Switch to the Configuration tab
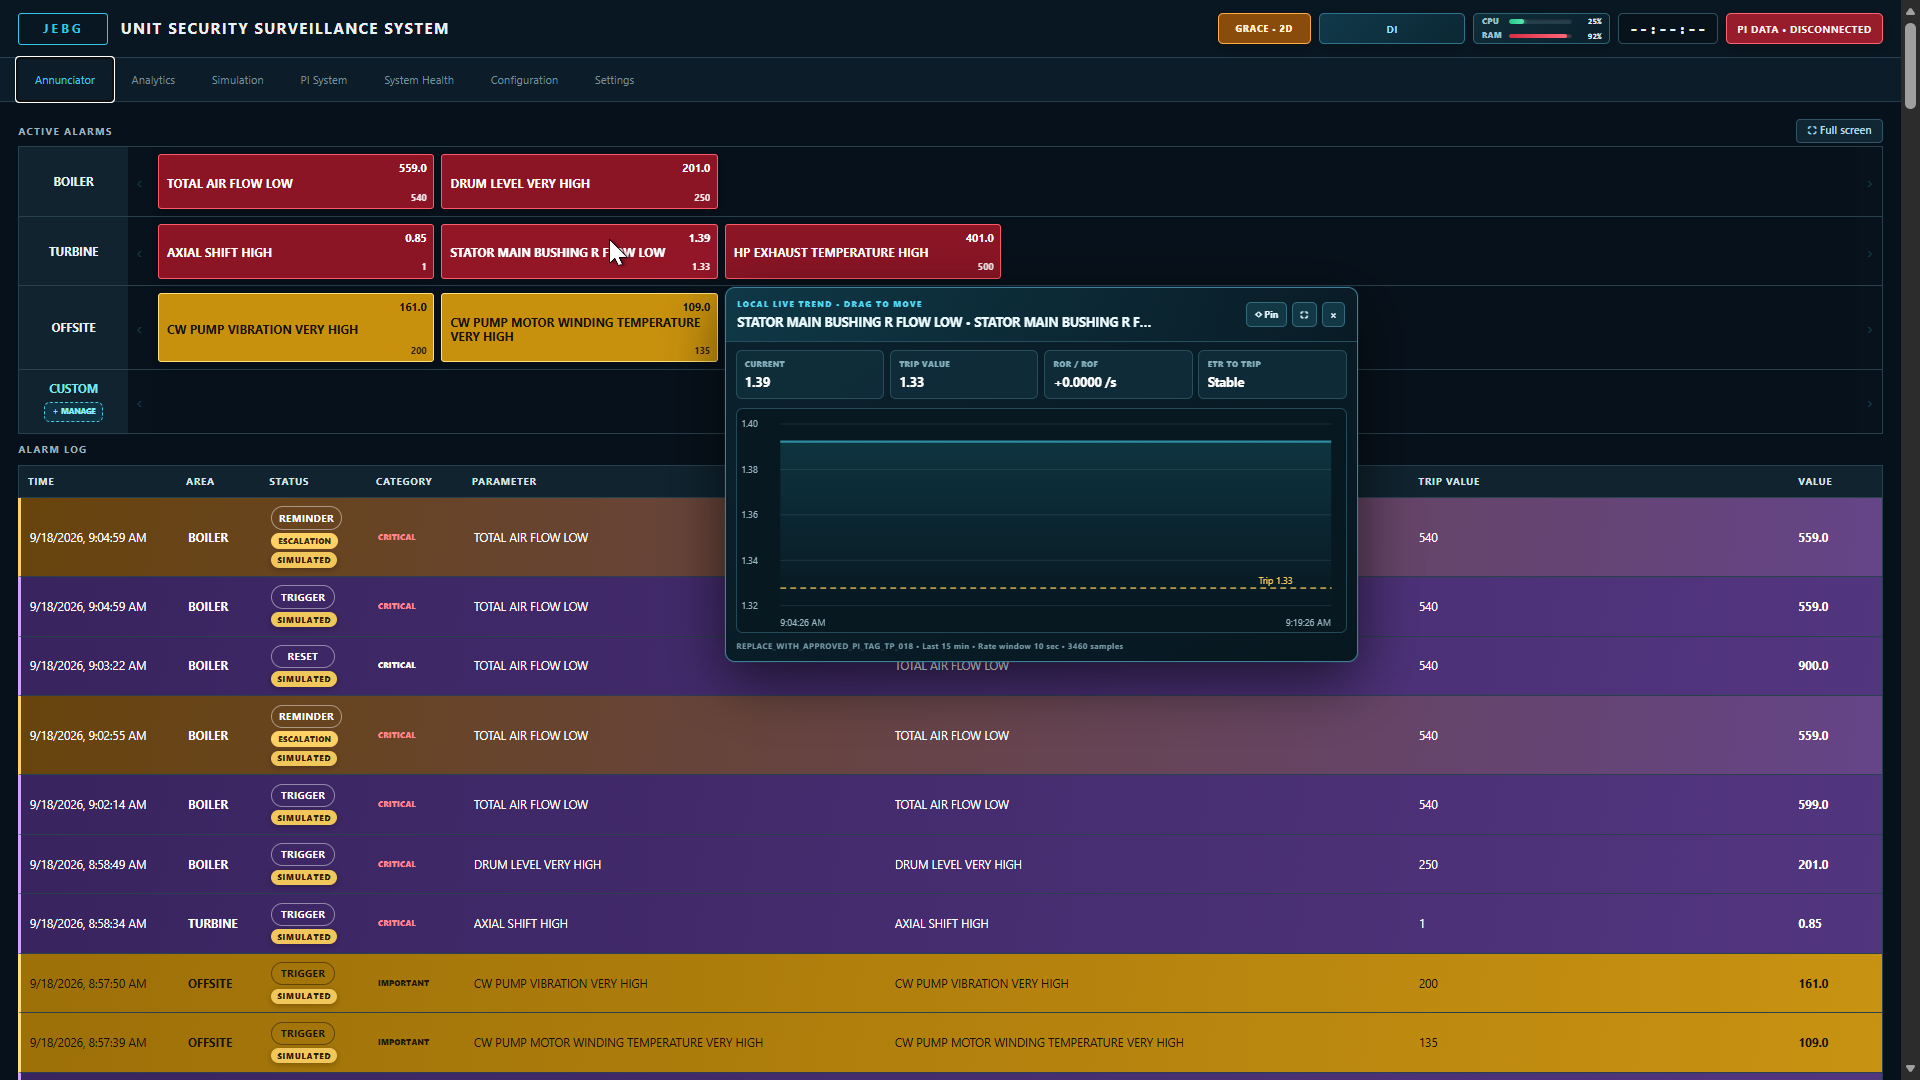 click(x=524, y=80)
